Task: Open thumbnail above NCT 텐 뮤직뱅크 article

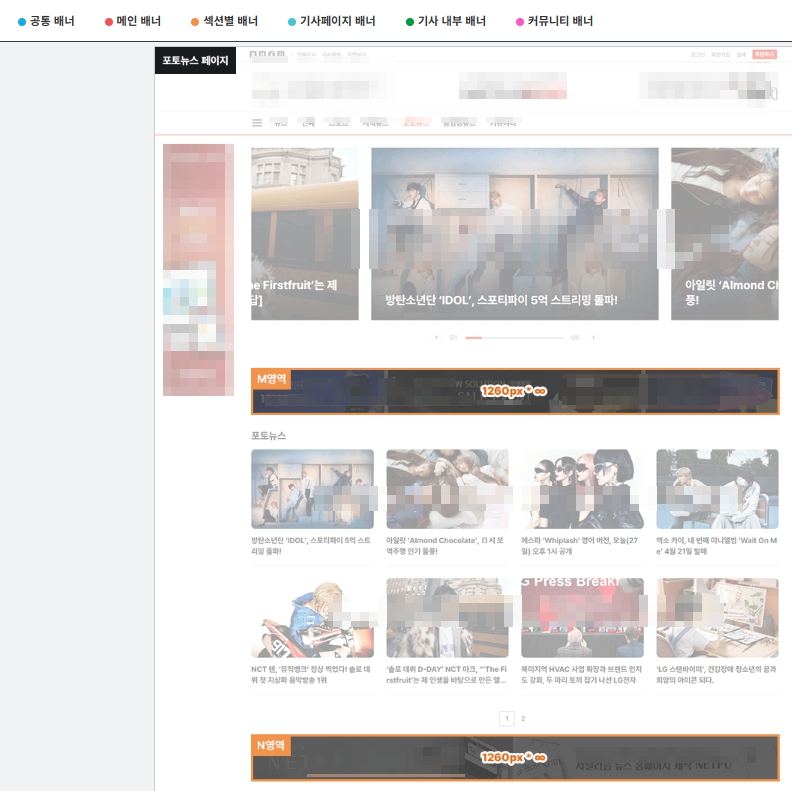Action: [x=313, y=618]
